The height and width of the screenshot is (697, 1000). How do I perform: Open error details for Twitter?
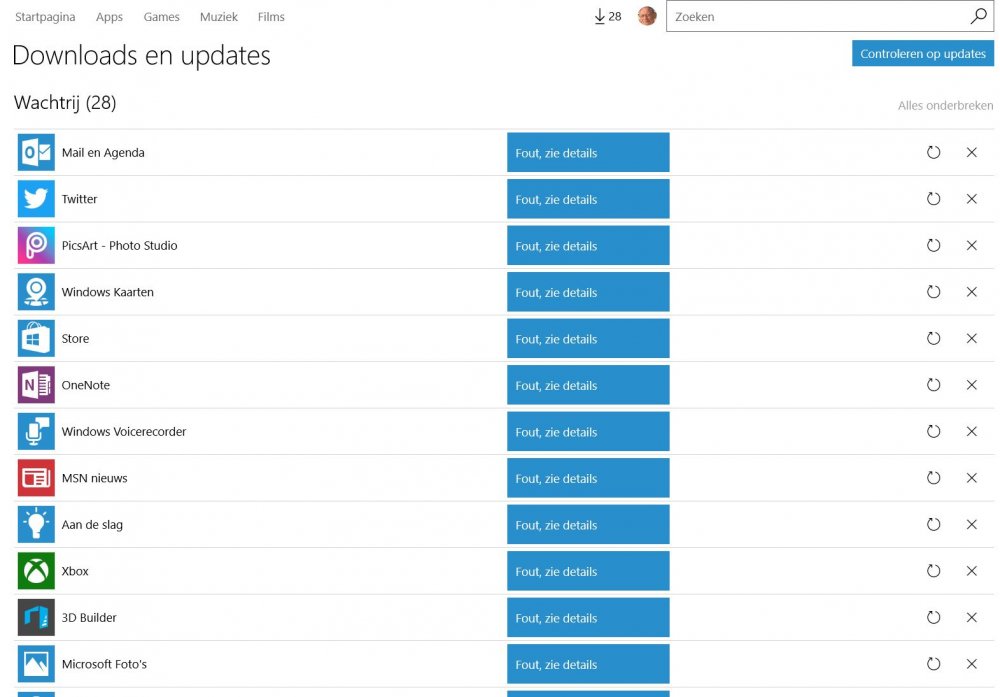pos(588,199)
